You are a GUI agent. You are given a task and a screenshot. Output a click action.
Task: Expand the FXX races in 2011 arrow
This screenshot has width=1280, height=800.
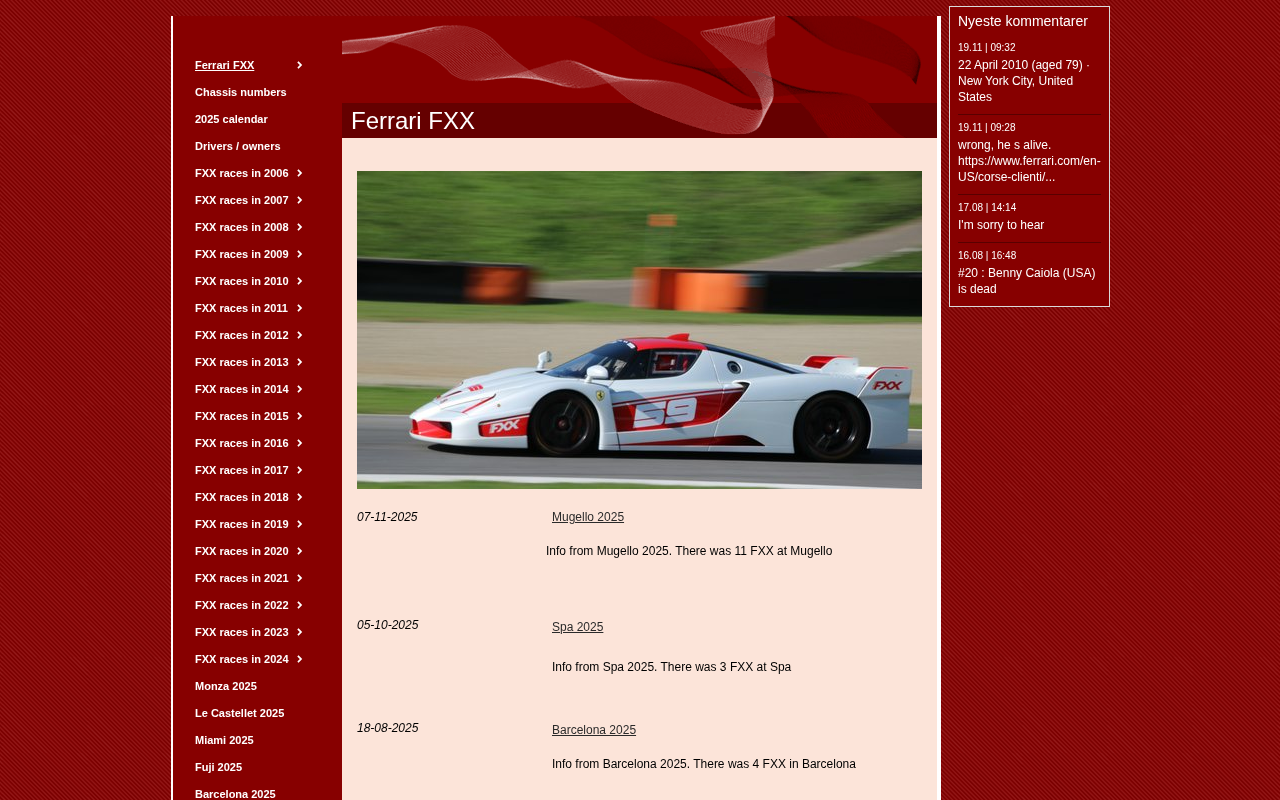[x=300, y=308]
